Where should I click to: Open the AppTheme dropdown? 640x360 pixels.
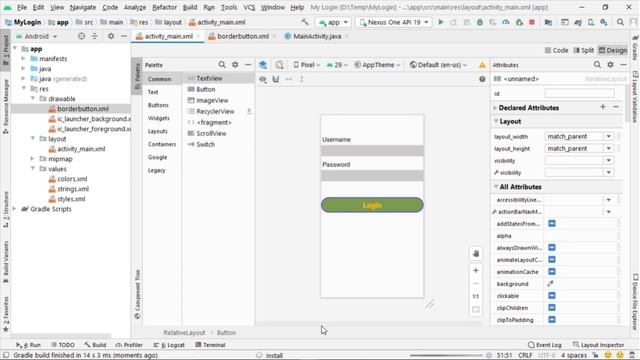coord(377,65)
